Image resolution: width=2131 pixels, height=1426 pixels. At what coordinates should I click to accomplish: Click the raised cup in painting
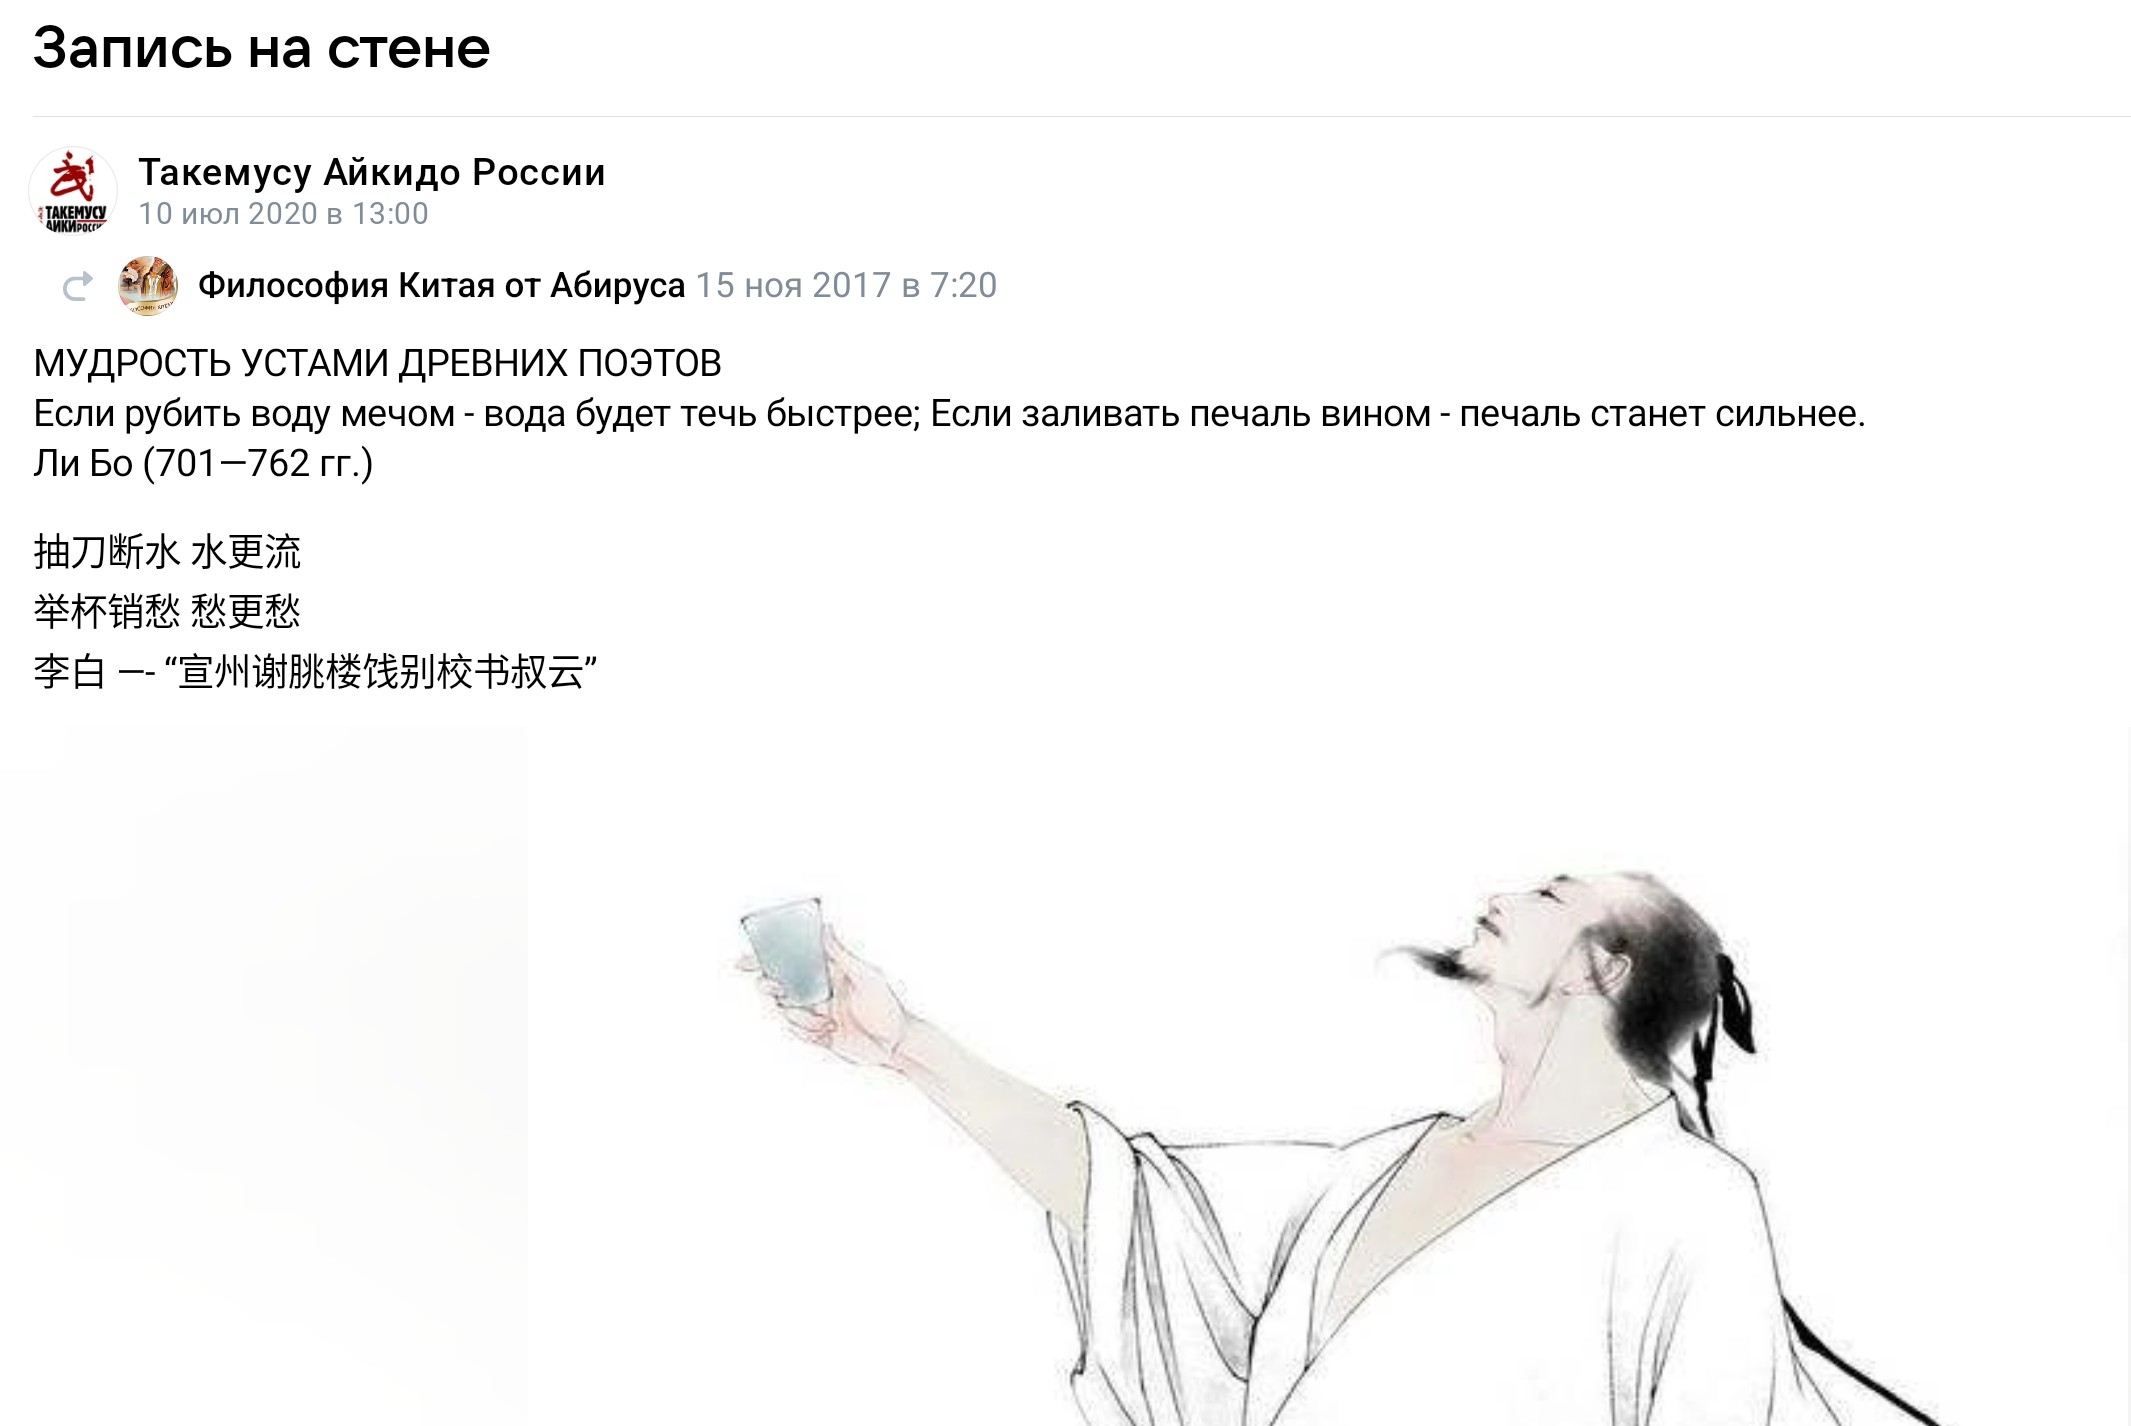[787, 950]
